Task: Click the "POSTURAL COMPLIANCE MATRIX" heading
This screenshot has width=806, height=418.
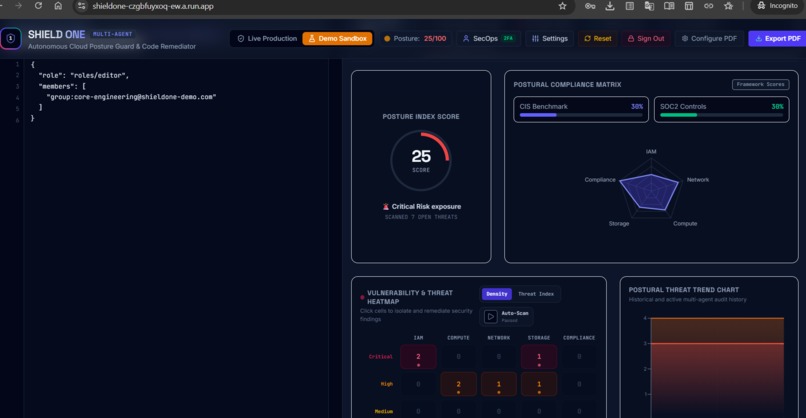Action: 567,84
